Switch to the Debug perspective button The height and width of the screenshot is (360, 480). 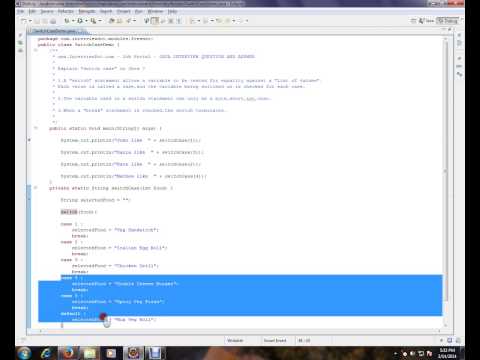(448, 21)
